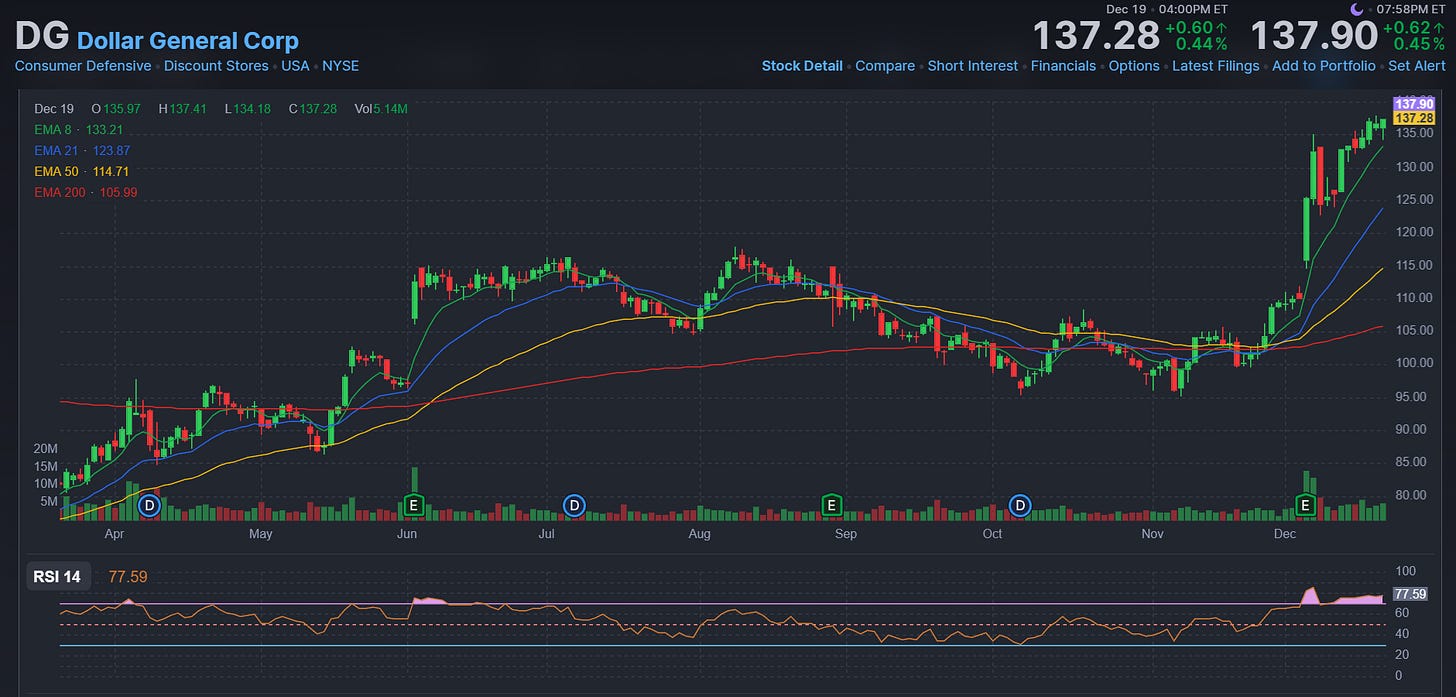Click the C 137.28 close value
1456x697 pixels.
(x=314, y=108)
